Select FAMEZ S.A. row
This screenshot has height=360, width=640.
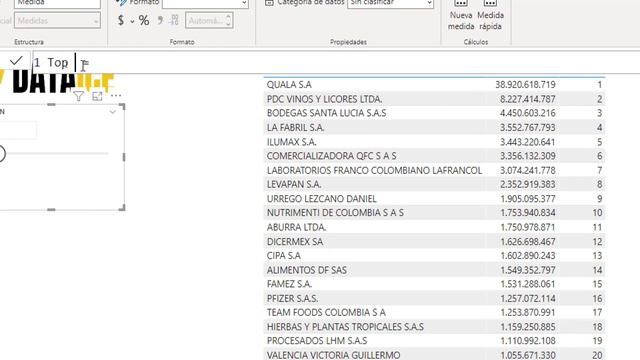pos(434,284)
